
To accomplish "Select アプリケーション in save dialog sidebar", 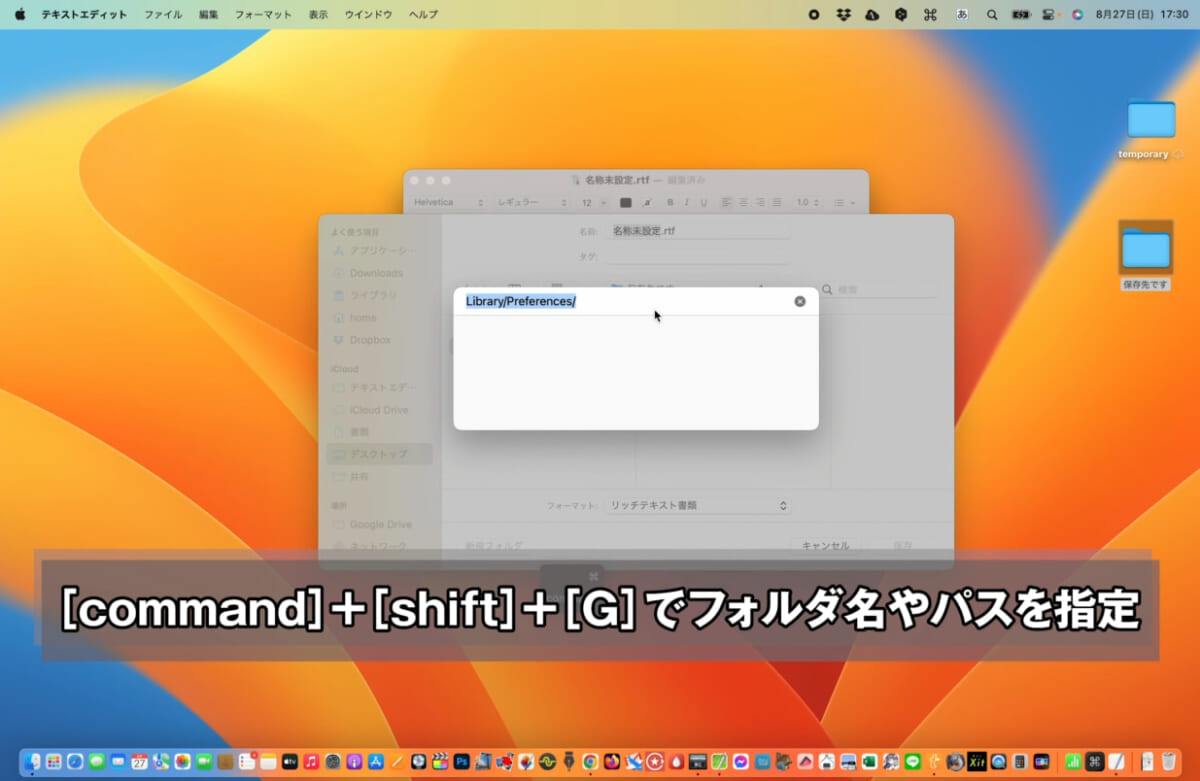I will click(x=380, y=250).
